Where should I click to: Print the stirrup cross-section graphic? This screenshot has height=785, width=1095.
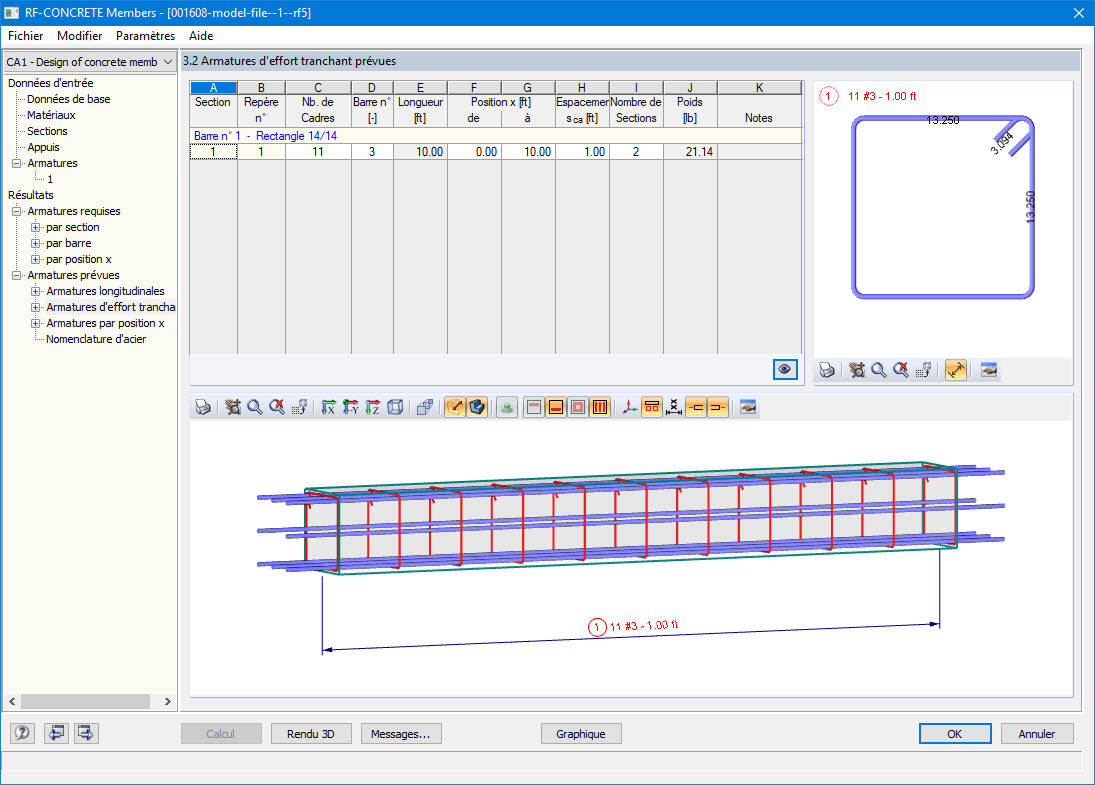pyautogui.click(x=827, y=370)
